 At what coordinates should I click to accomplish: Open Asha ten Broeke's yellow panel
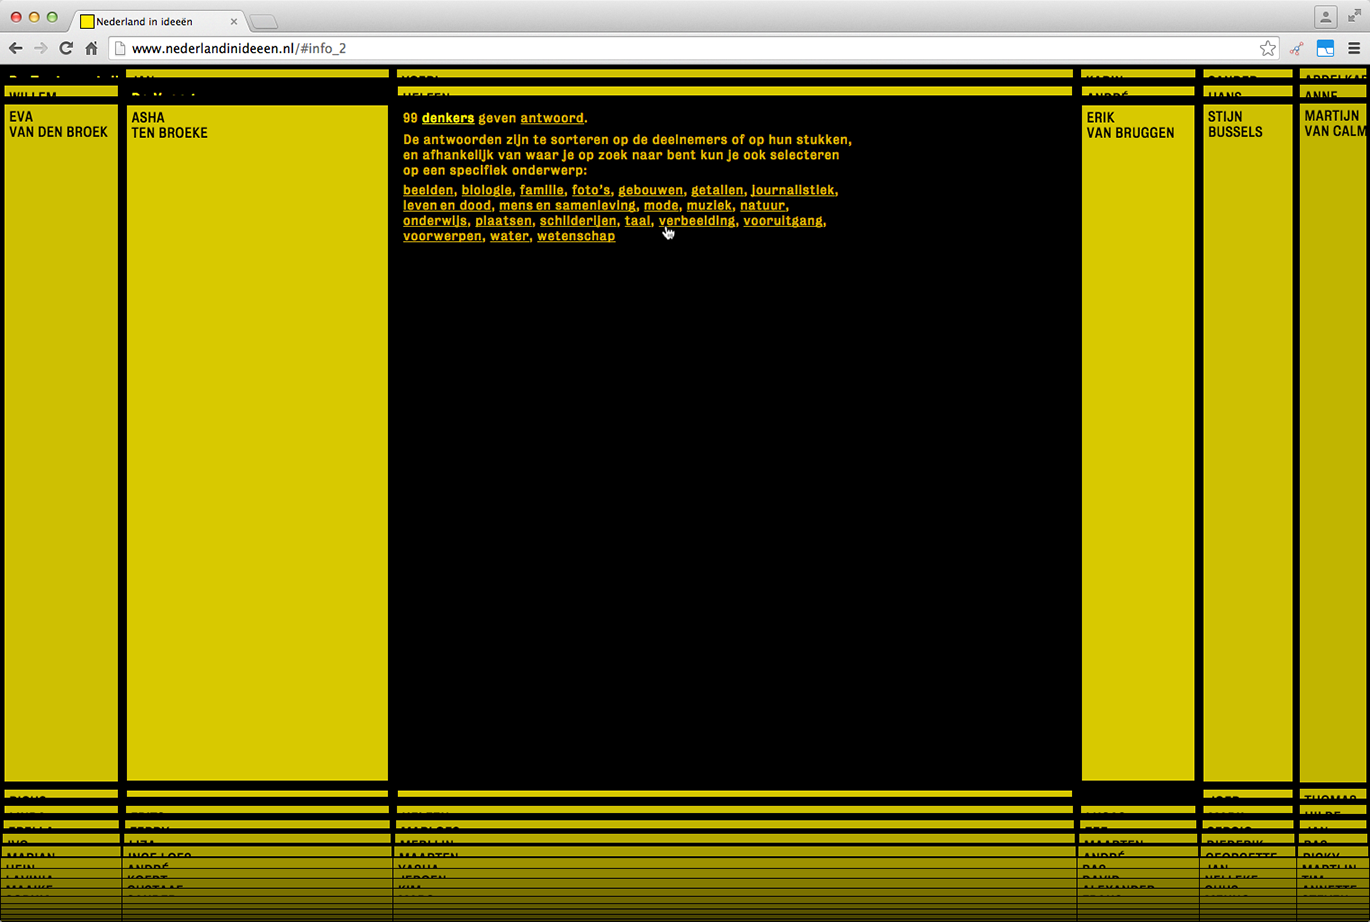tap(257, 440)
